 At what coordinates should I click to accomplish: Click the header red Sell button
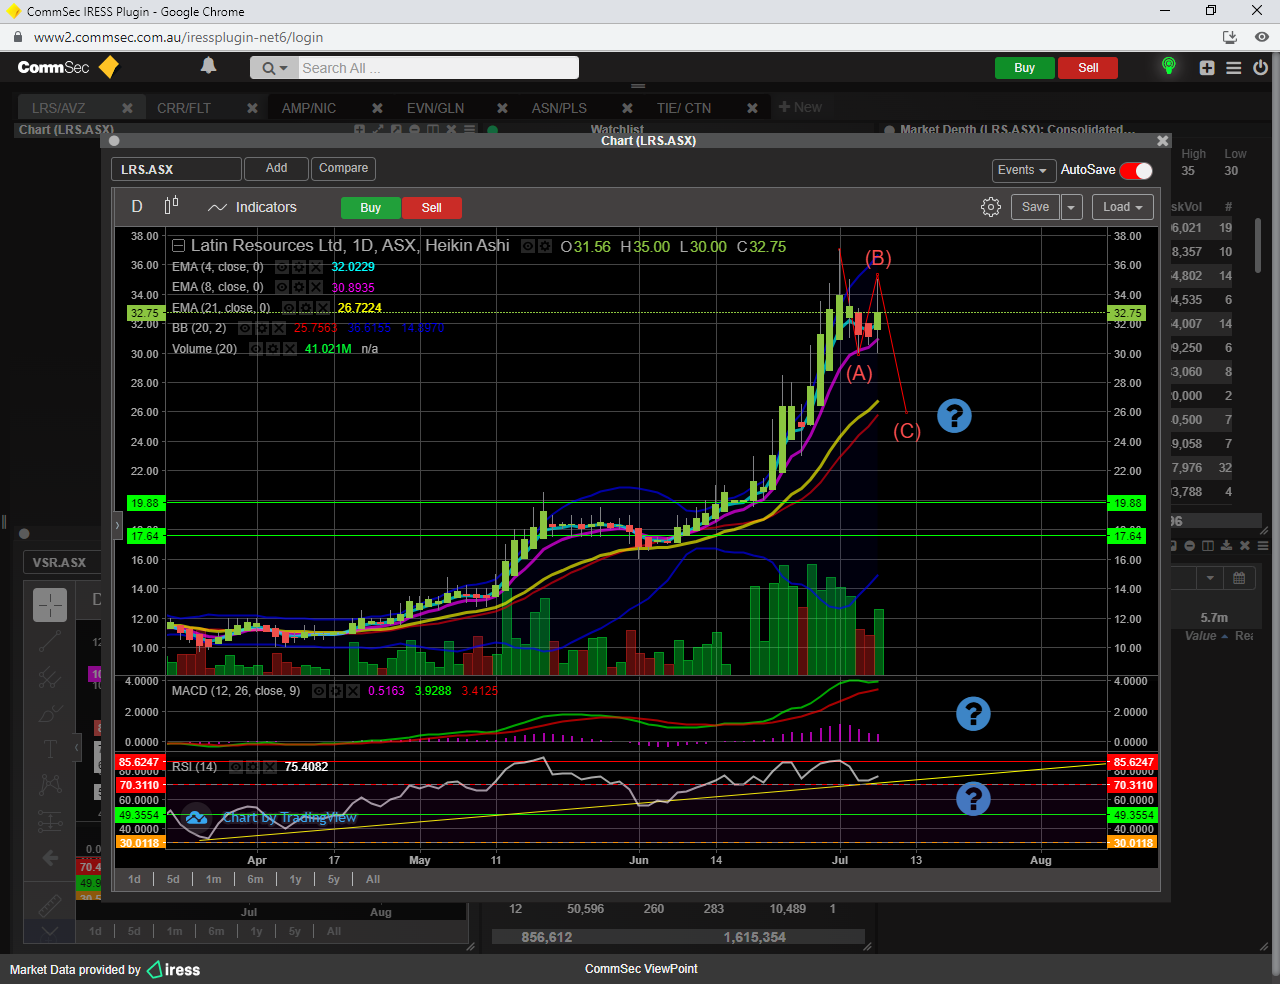[x=1088, y=68]
